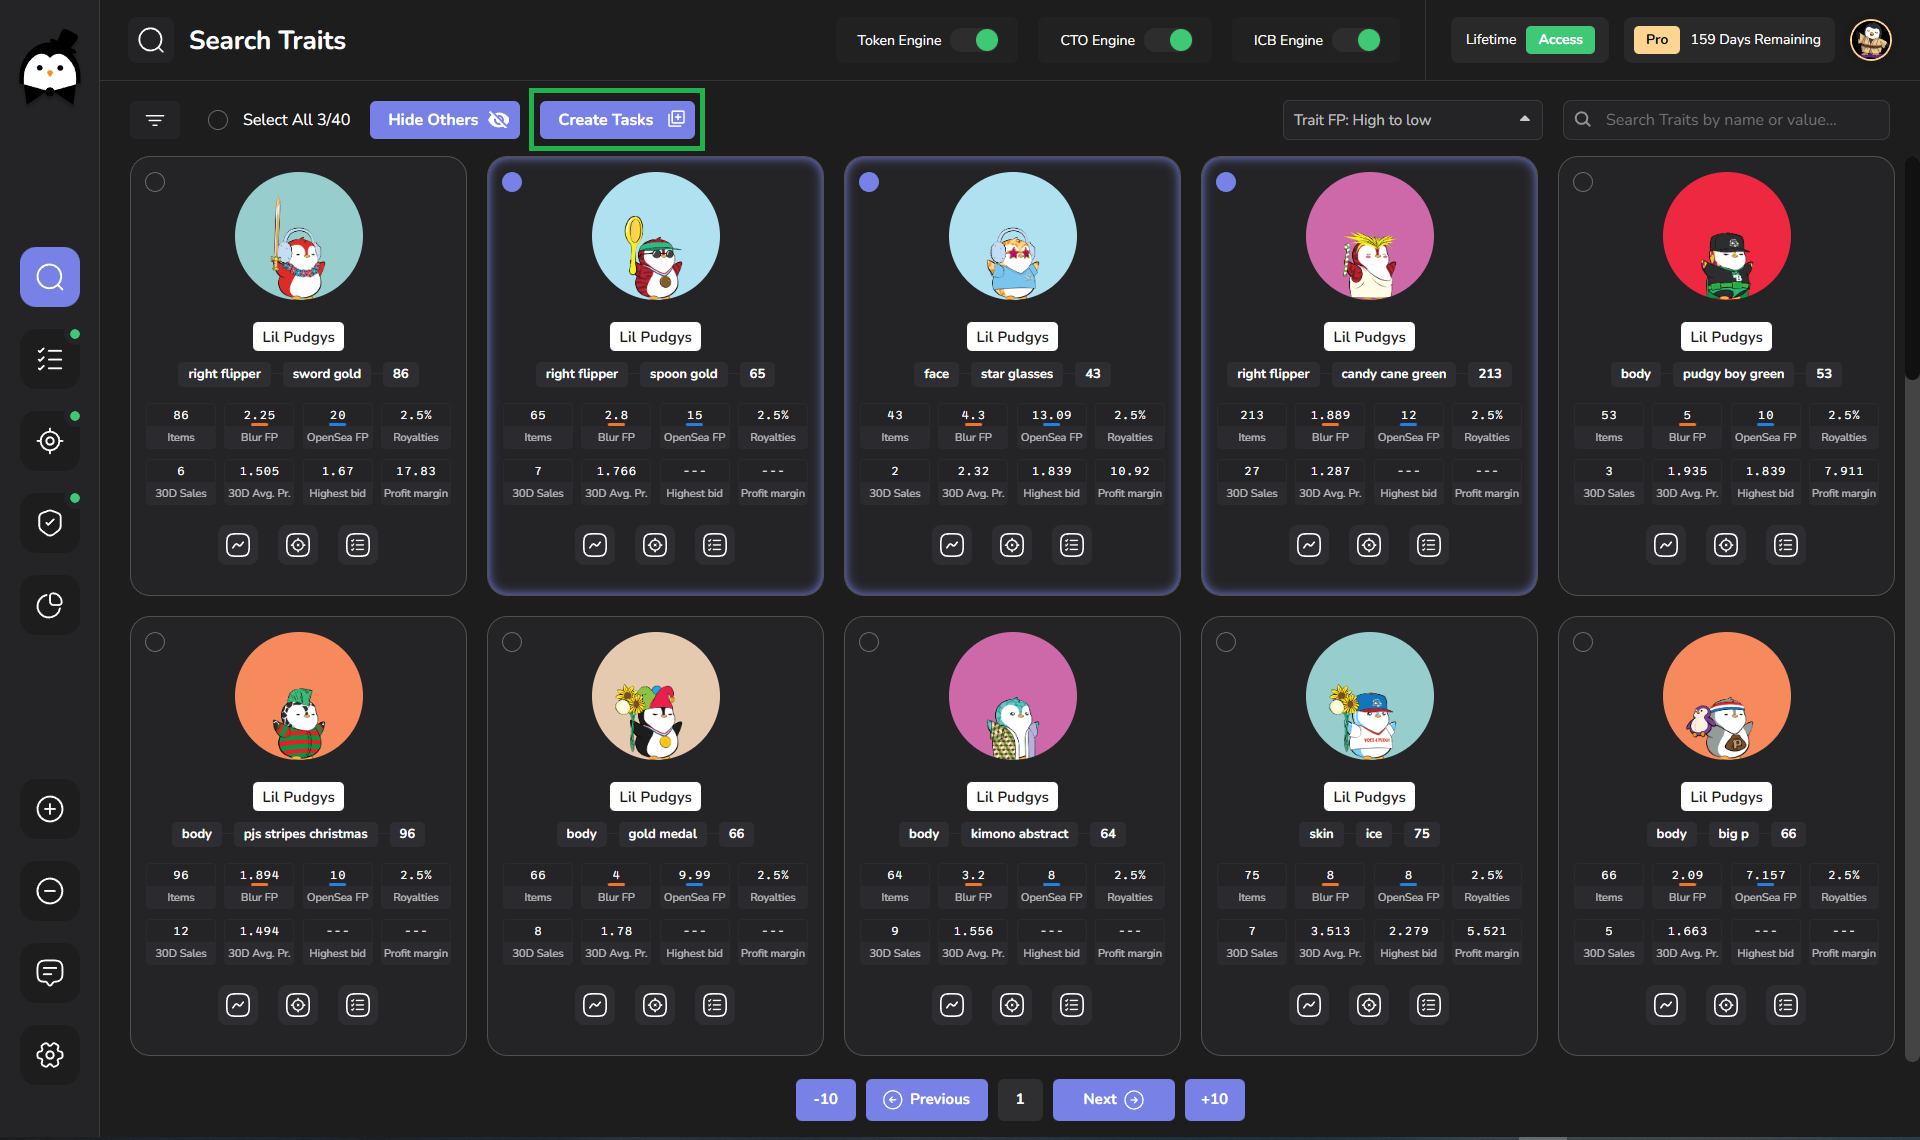The image size is (1920, 1140).
Task: Open settings gear in sidebar
Action: [x=50, y=1054]
